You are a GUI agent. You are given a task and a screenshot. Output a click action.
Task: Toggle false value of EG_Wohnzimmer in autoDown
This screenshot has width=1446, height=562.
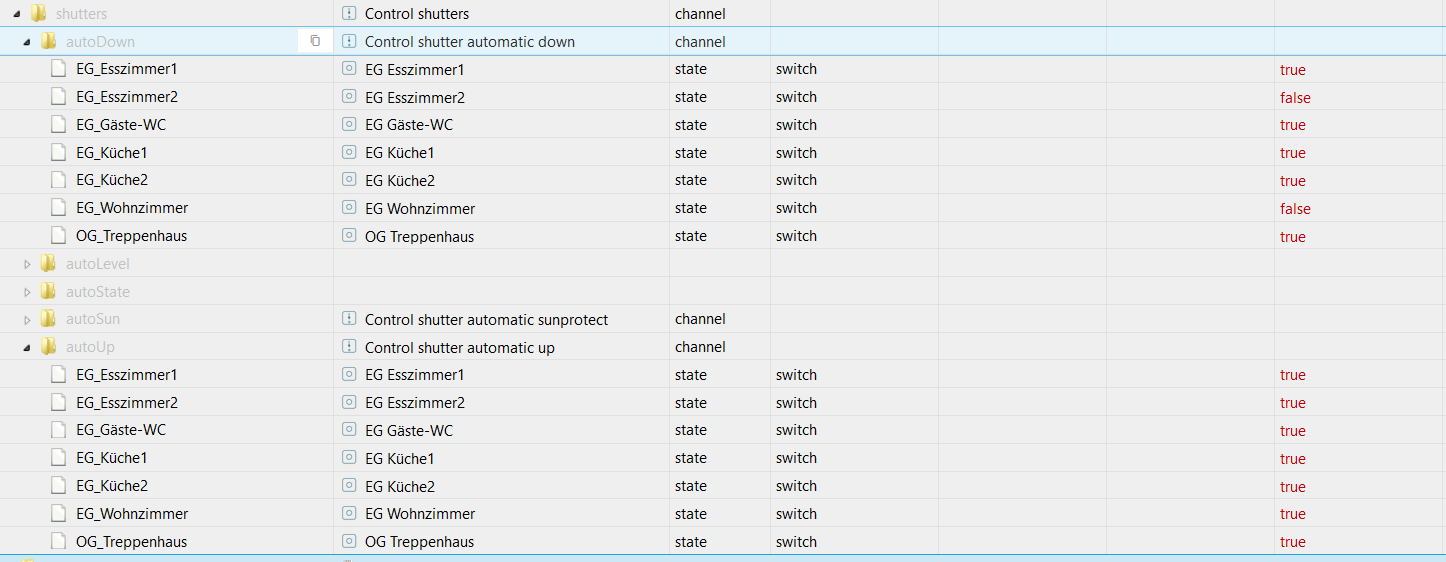(x=1295, y=209)
